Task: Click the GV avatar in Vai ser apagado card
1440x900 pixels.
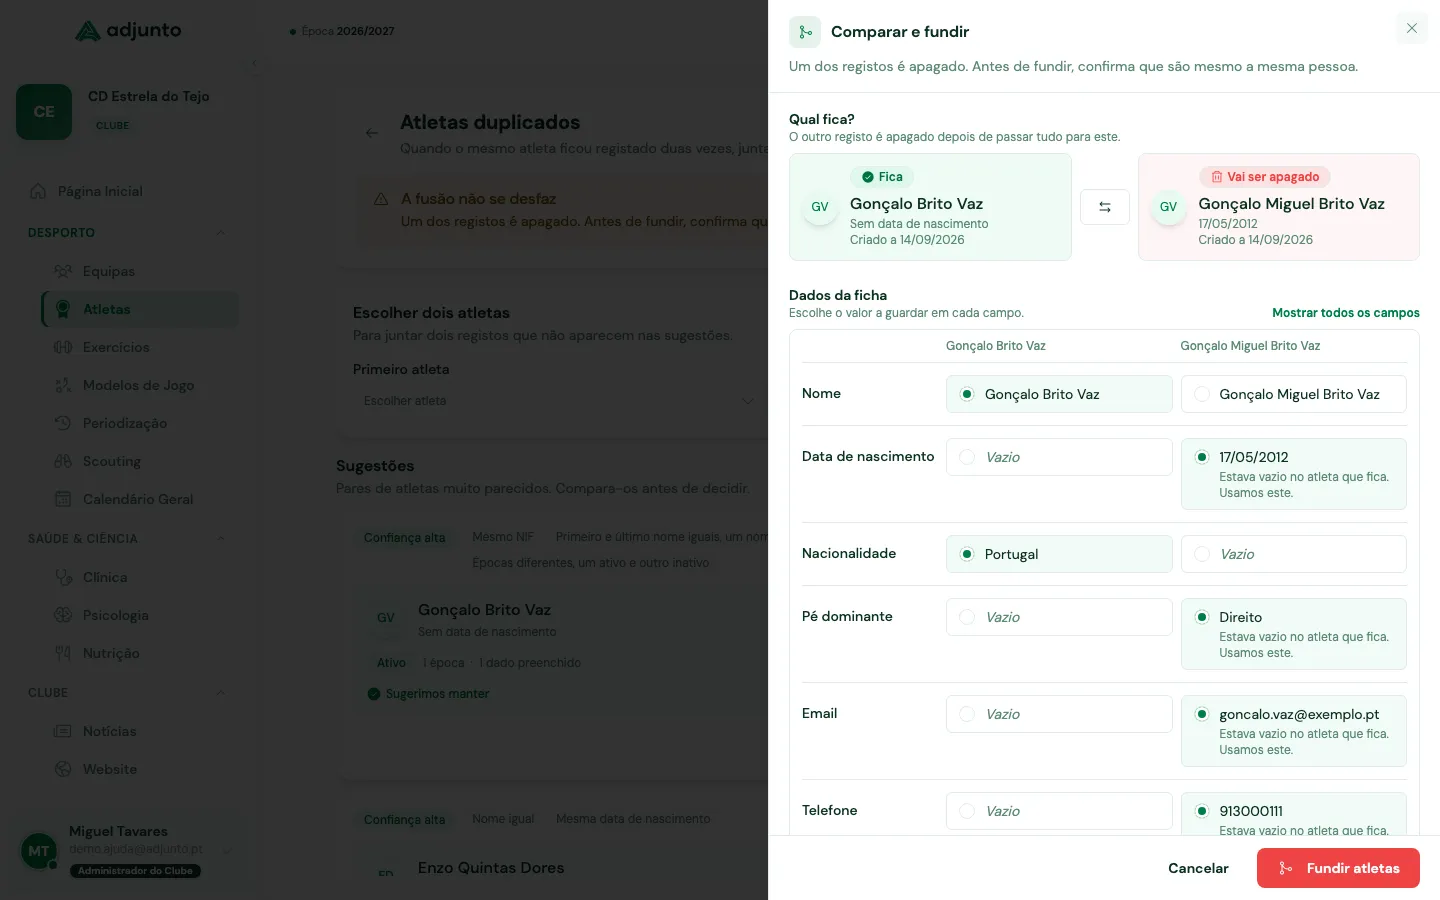Action: [1168, 207]
